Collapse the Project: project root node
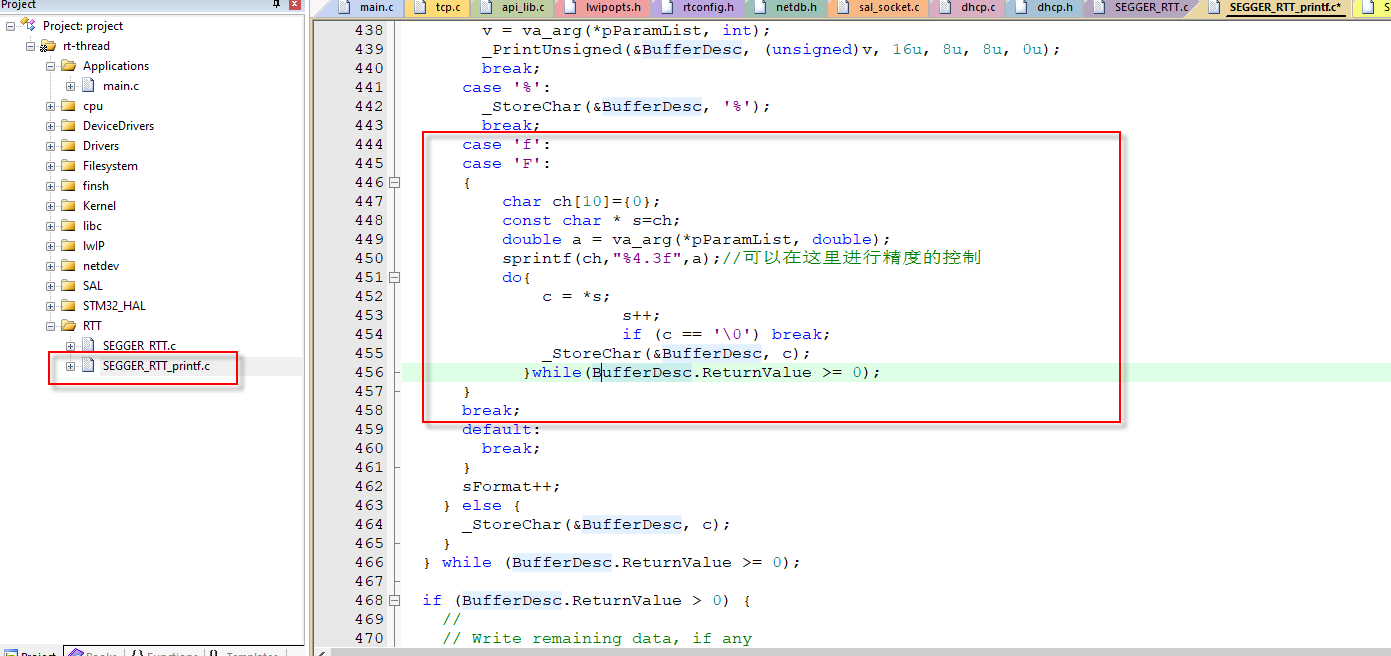1391x656 pixels. (x=10, y=26)
